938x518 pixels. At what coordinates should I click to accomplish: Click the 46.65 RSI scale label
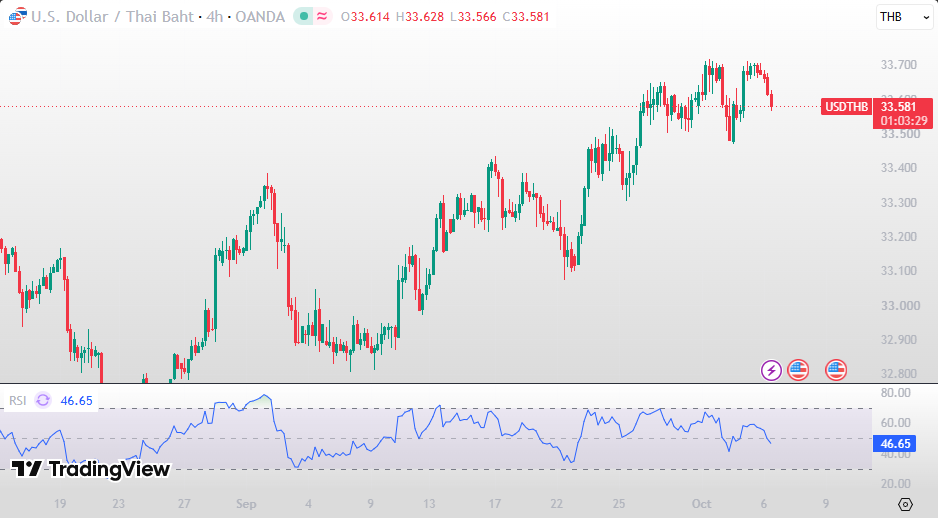(x=895, y=444)
